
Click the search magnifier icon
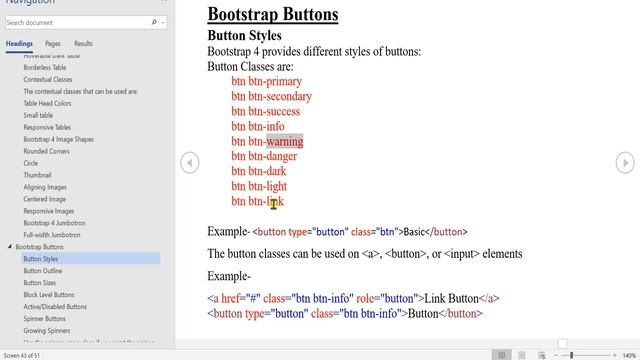(x=154, y=22)
